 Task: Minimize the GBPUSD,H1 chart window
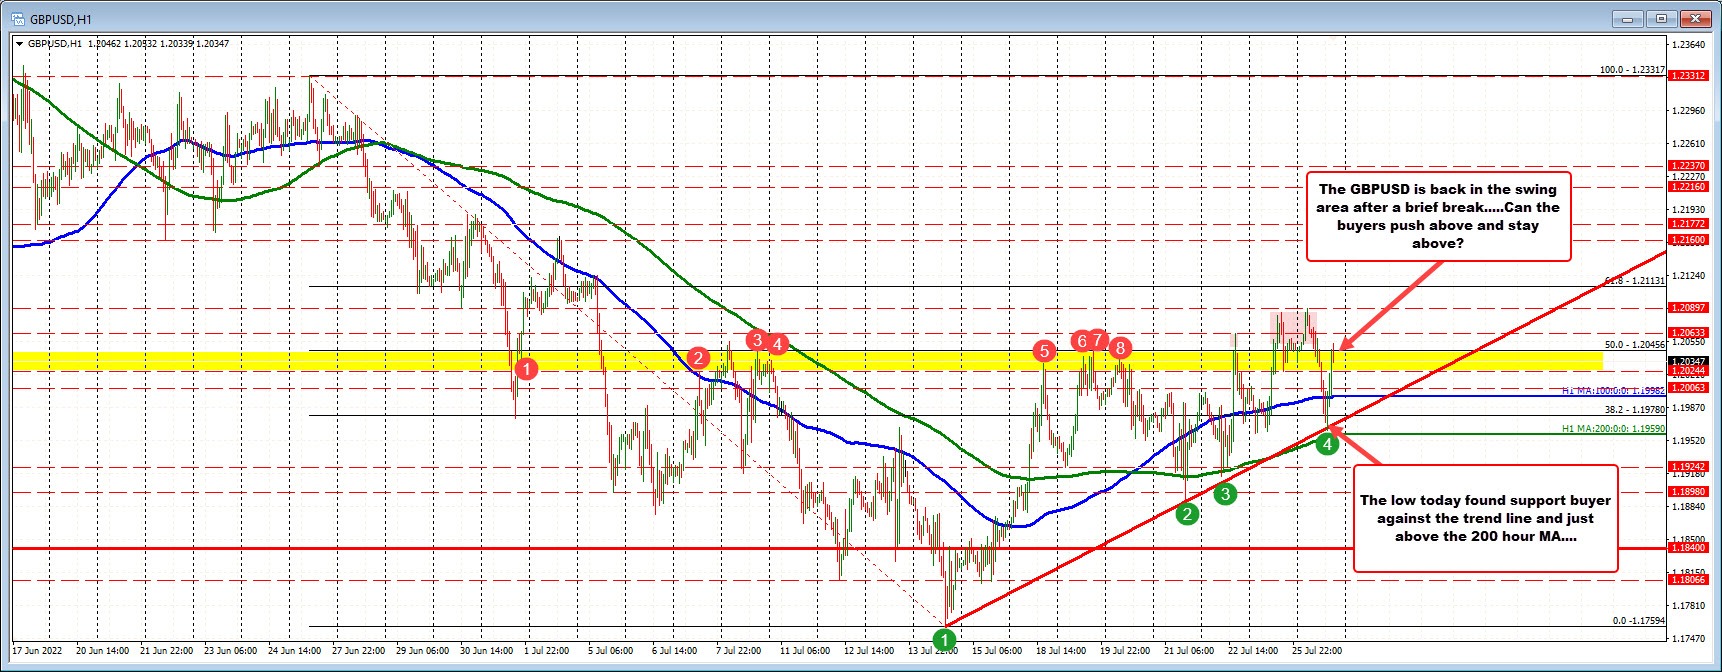[x=1627, y=19]
